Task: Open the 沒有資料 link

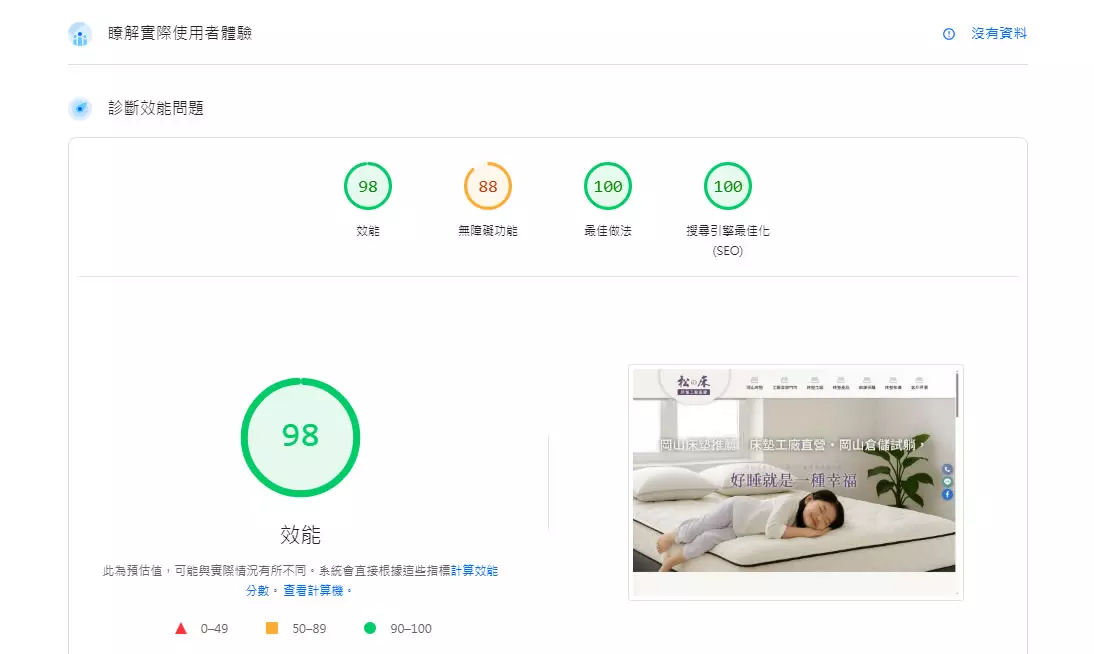Action: click(999, 34)
